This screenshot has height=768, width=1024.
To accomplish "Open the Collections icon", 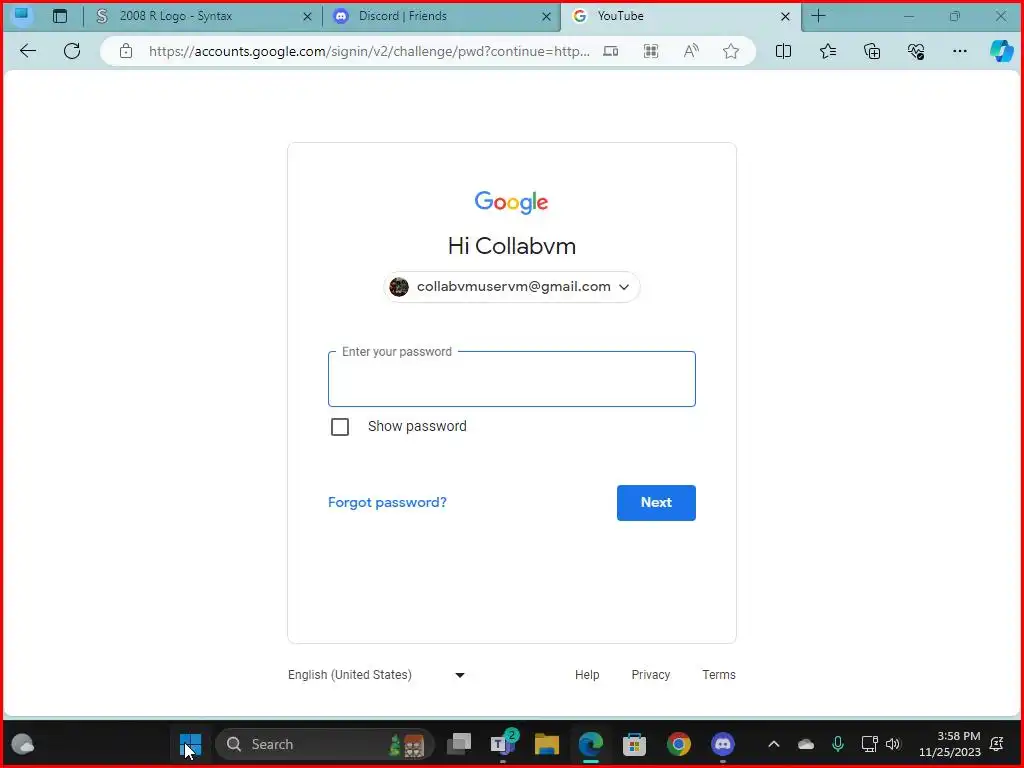I will [x=872, y=51].
